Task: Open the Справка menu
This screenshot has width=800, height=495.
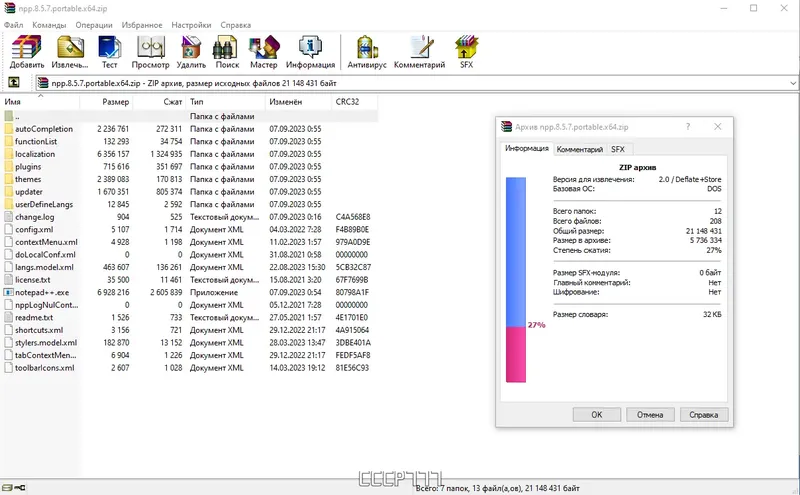Action: (x=236, y=24)
